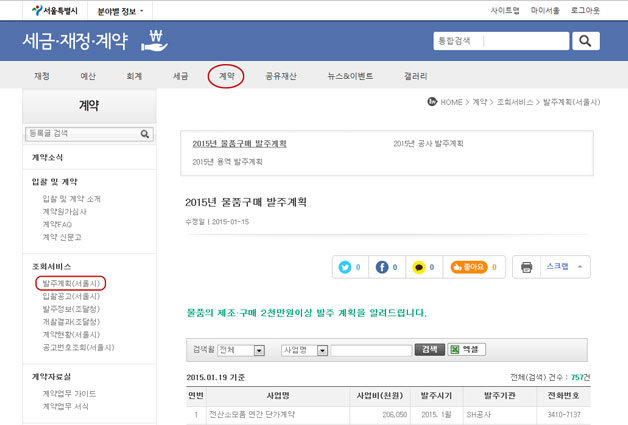
Task: Click the sidebar search magnifier icon
Action: 145,133
